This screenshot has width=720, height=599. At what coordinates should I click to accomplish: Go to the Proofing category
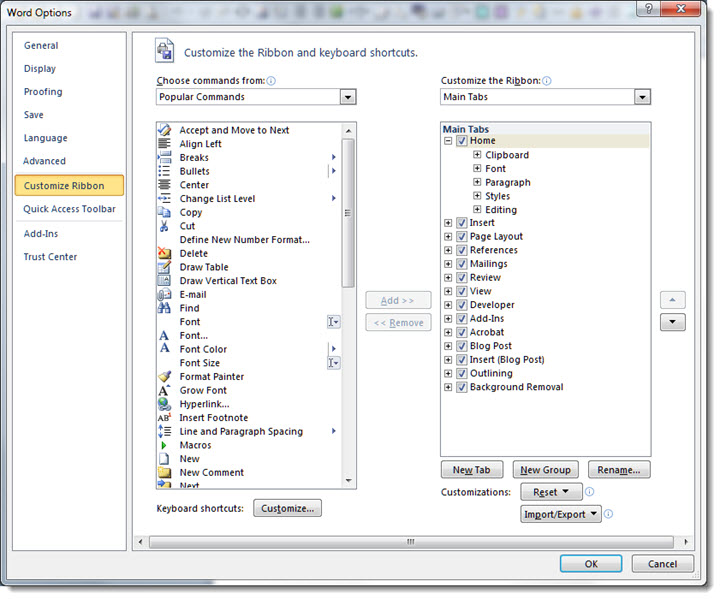point(43,91)
